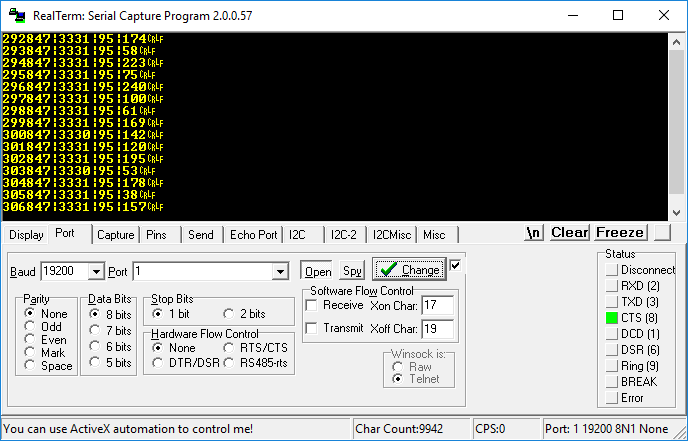Switch to the Display tab

click(x=26, y=235)
